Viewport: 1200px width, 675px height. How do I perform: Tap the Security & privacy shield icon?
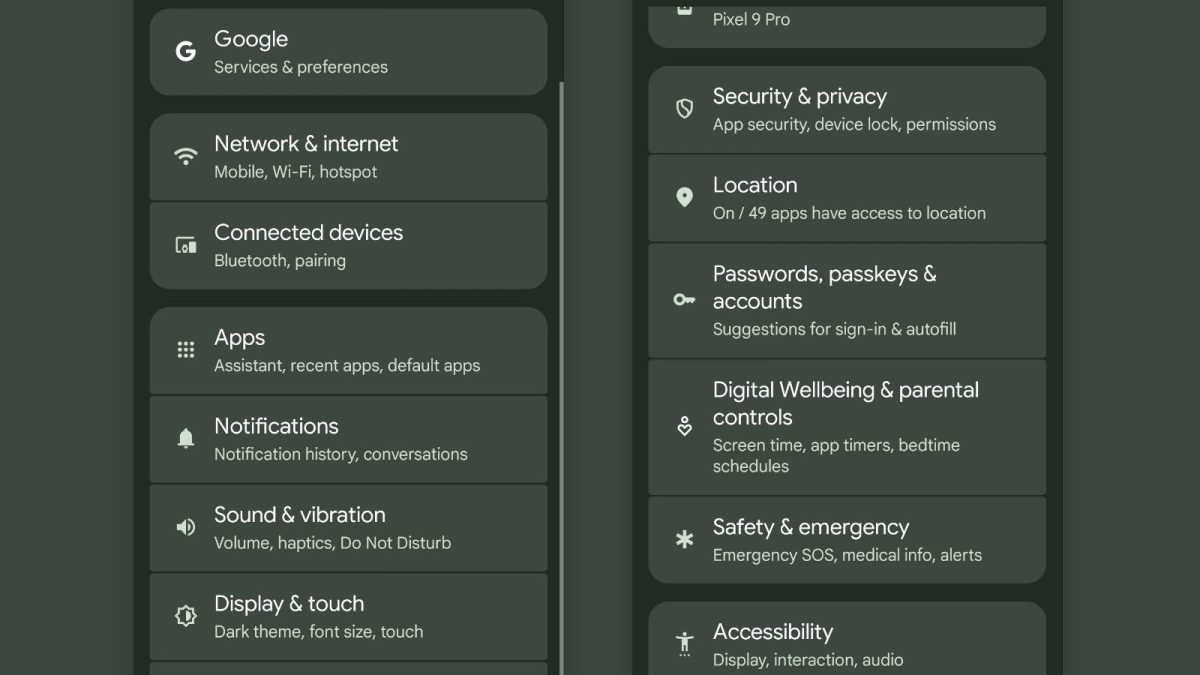(x=684, y=109)
